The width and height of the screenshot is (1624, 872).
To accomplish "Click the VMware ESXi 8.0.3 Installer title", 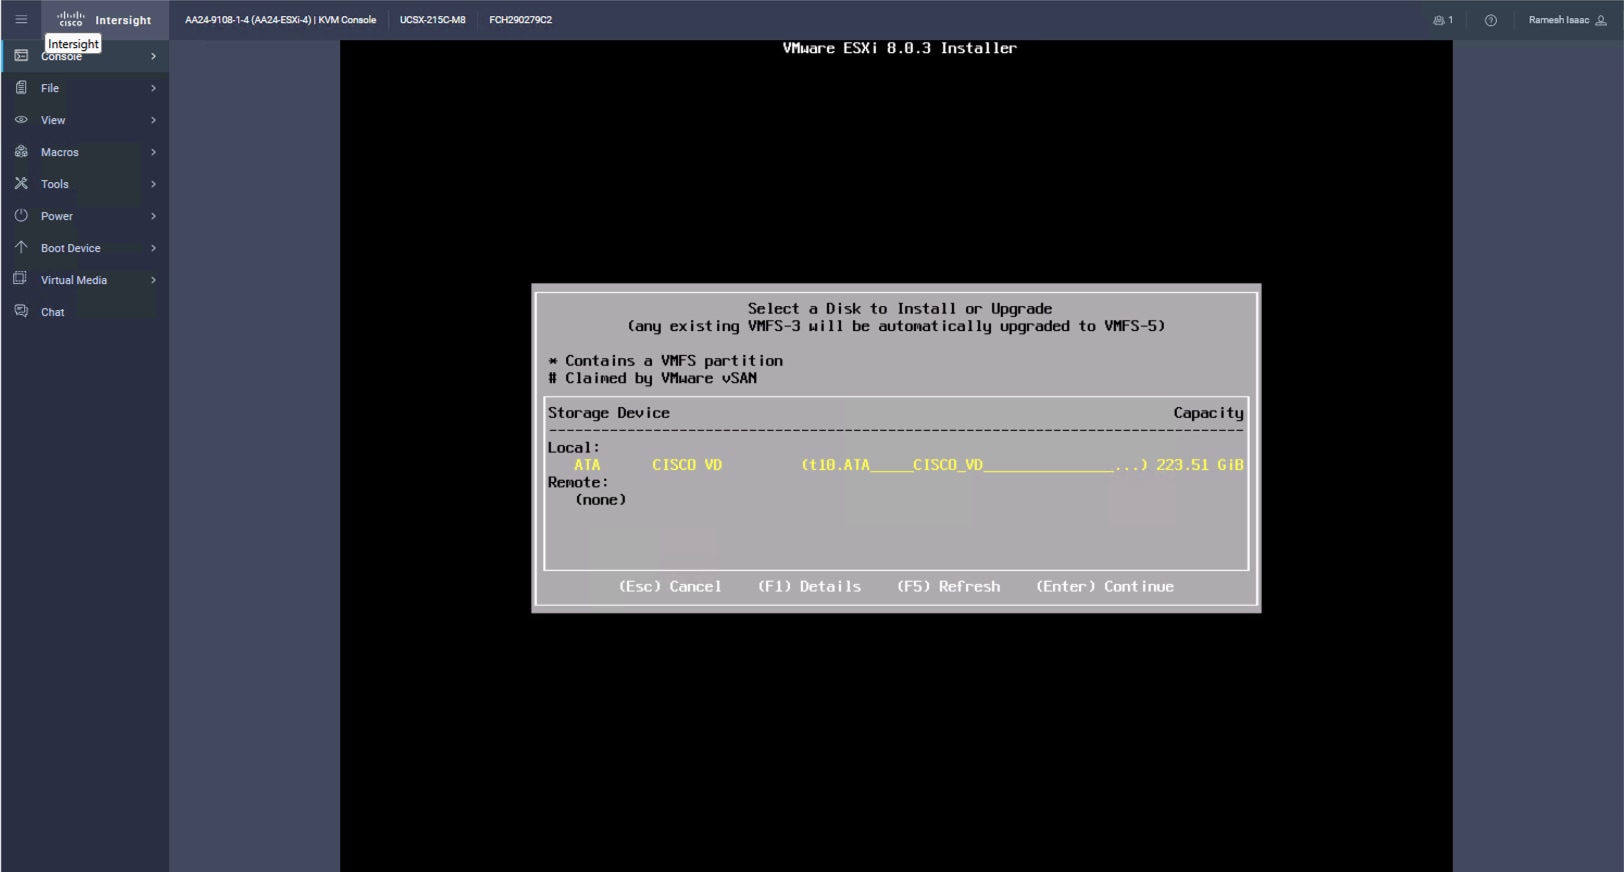I will (x=899, y=48).
